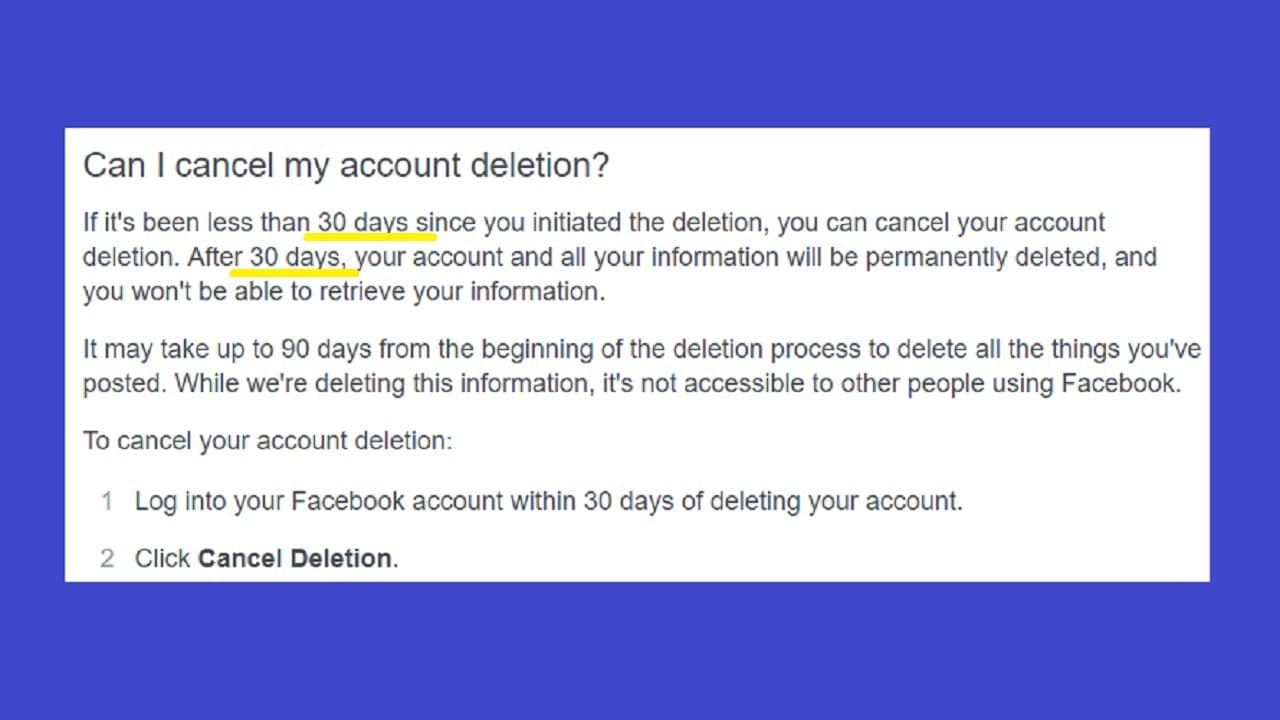Click the heading "Can I cancel my account deletion?"

click(345, 166)
